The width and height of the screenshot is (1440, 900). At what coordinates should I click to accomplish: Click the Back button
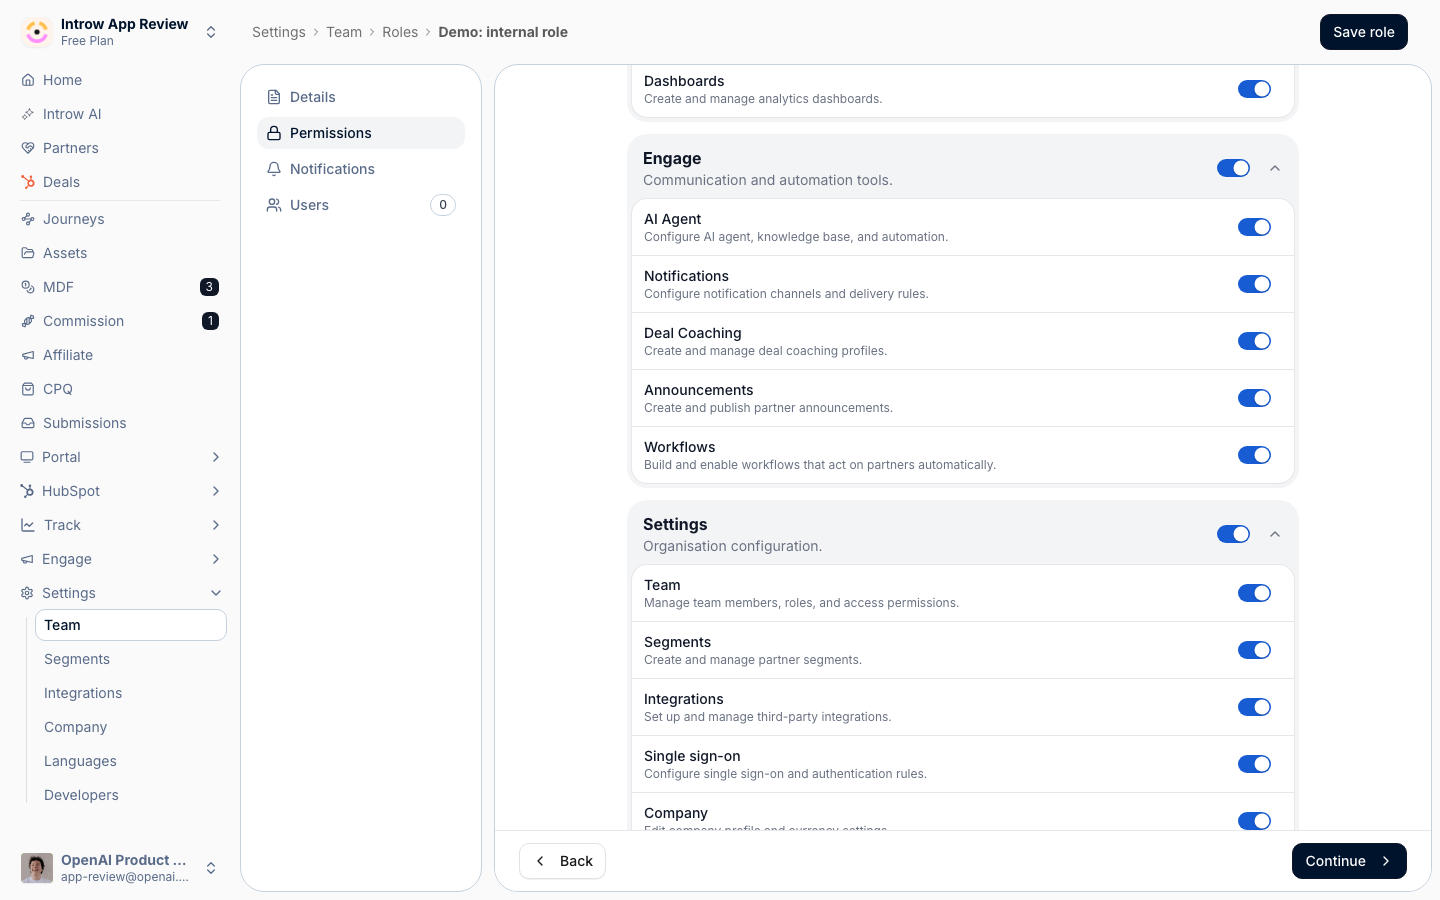coord(562,861)
